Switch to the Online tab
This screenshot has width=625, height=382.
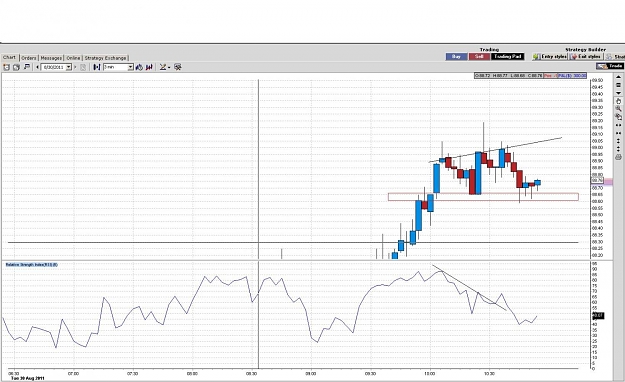tap(73, 58)
